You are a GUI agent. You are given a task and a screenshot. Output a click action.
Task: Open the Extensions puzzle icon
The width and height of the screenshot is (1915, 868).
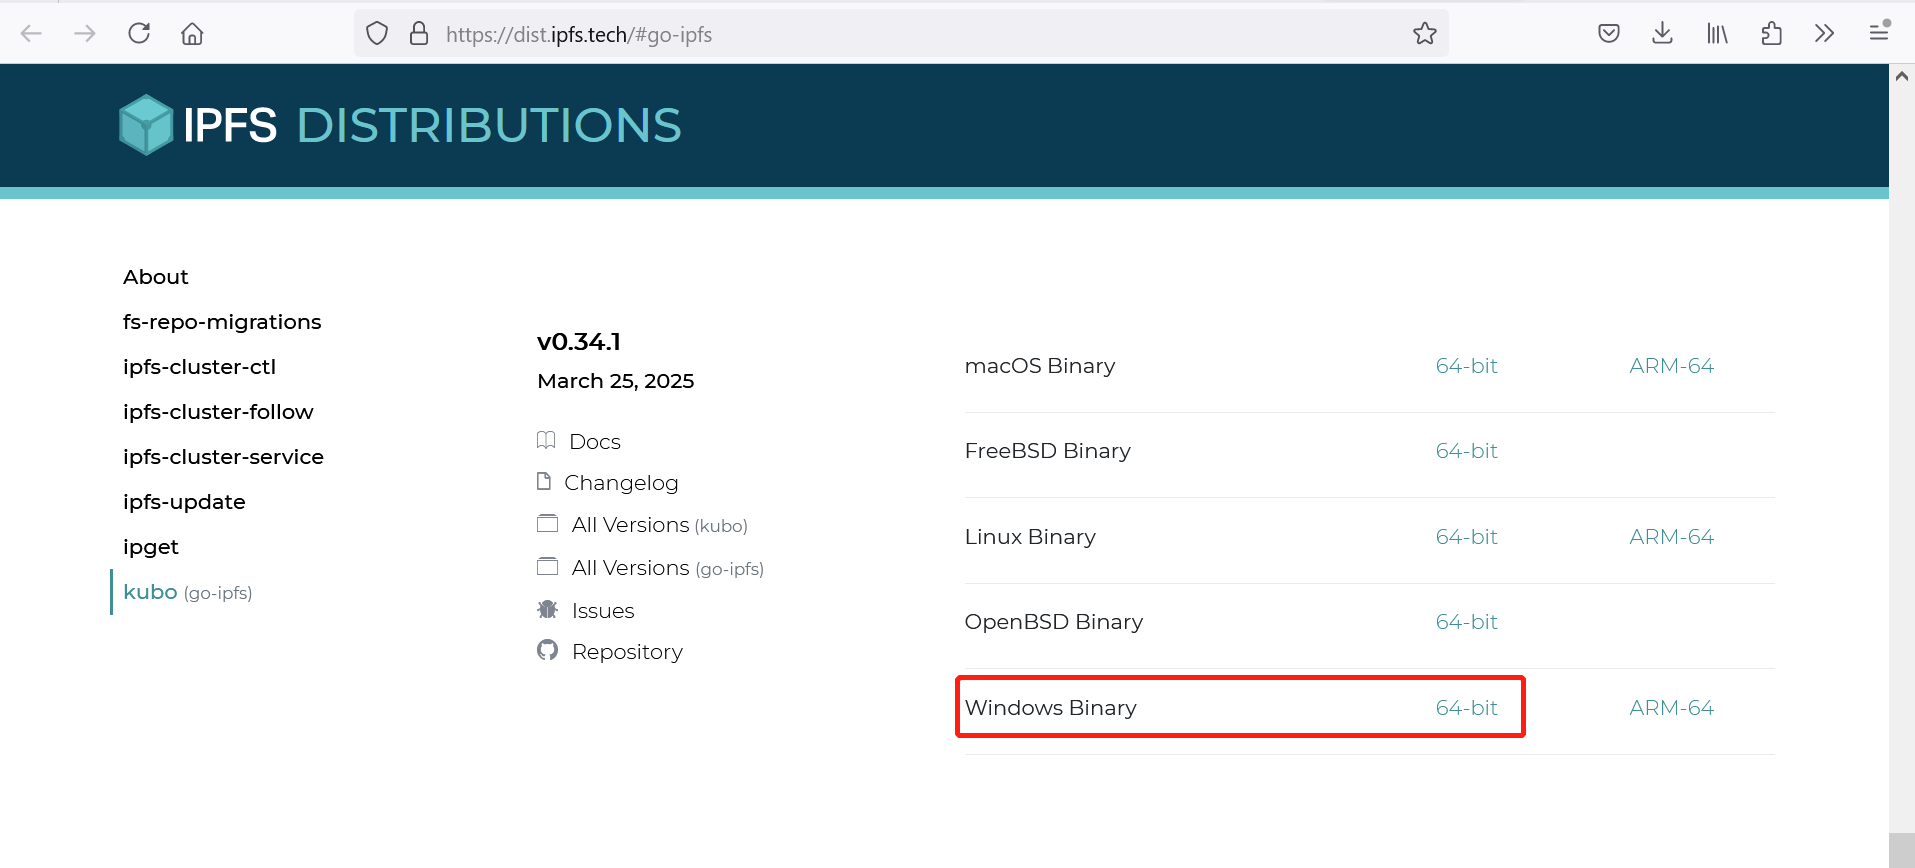pyautogui.click(x=1771, y=34)
